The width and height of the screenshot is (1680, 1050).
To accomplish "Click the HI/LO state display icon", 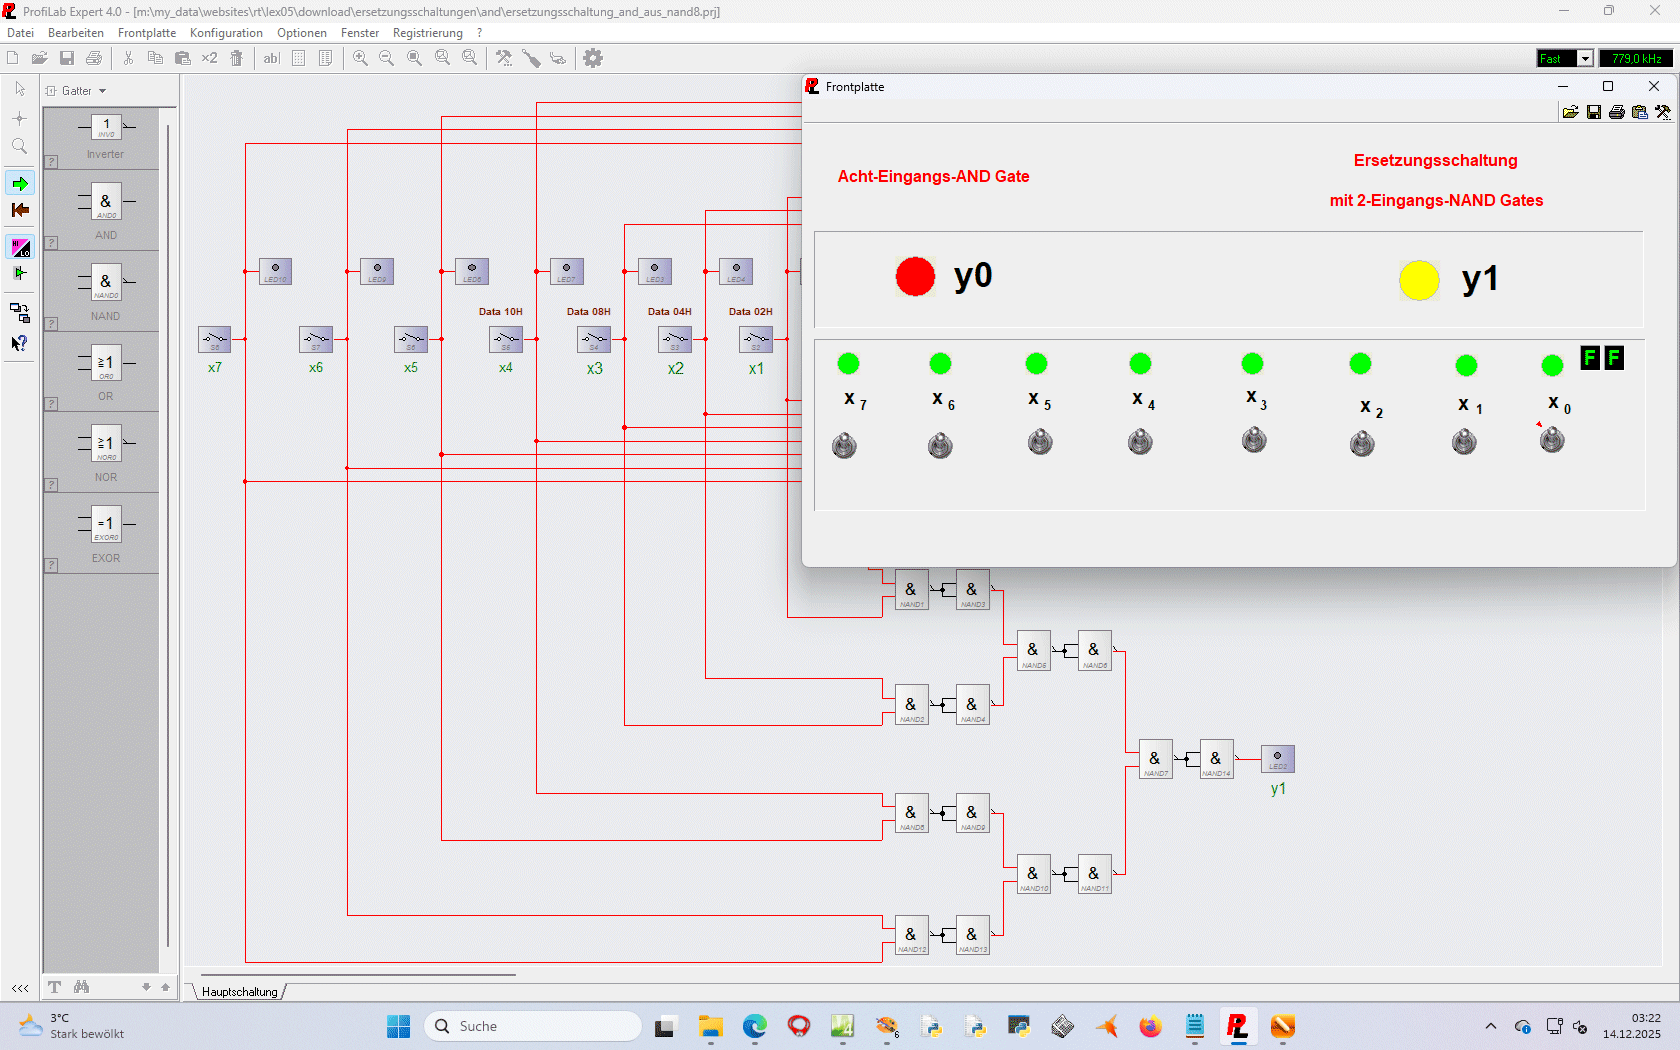I will 20,247.
